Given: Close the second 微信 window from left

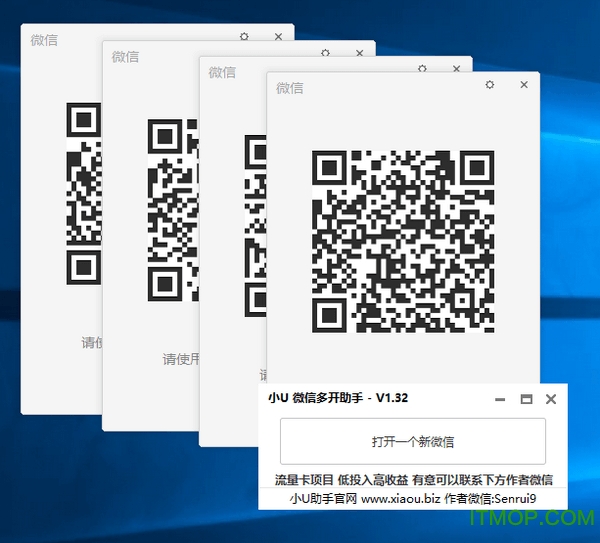Looking at the screenshot, I should (x=359, y=53).
